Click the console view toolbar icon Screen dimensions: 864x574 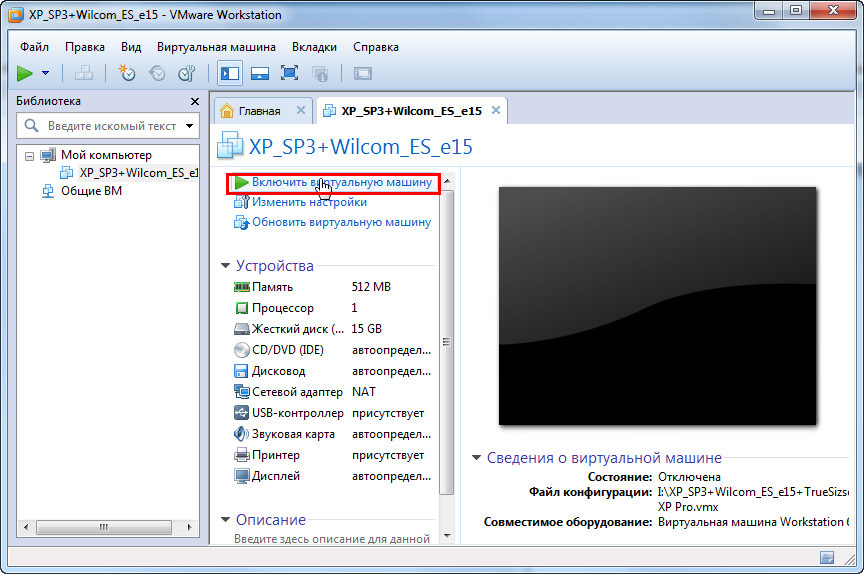(x=363, y=73)
